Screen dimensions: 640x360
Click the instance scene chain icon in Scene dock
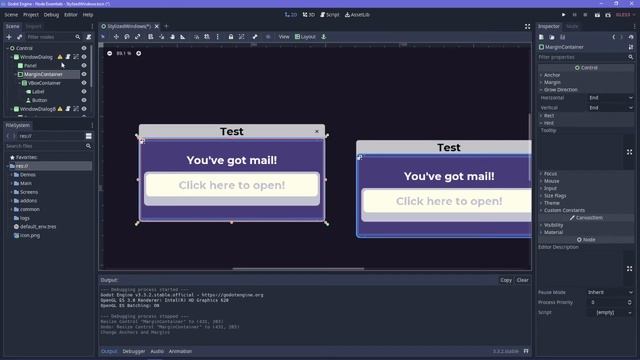(x=19, y=37)
